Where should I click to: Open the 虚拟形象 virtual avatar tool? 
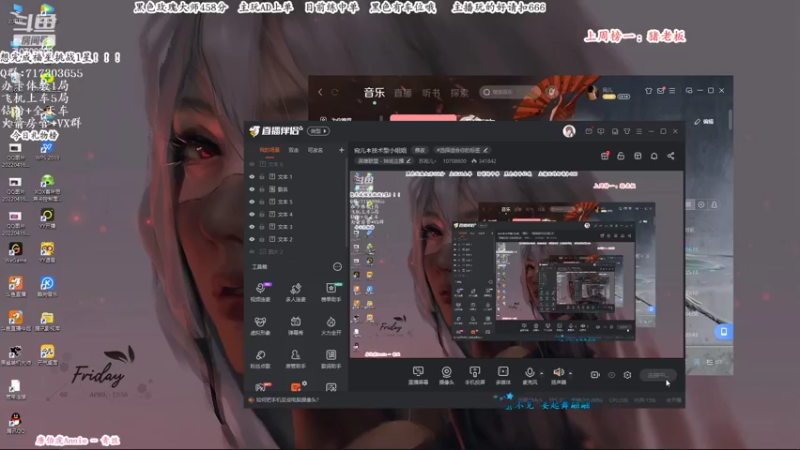coord(260,326)
